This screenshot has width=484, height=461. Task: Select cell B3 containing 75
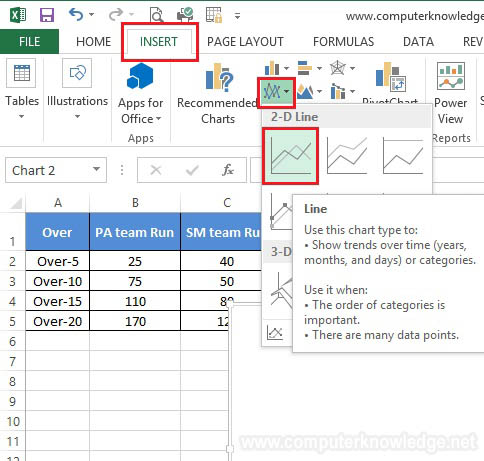pyautogui.click(x=135, y=281)
